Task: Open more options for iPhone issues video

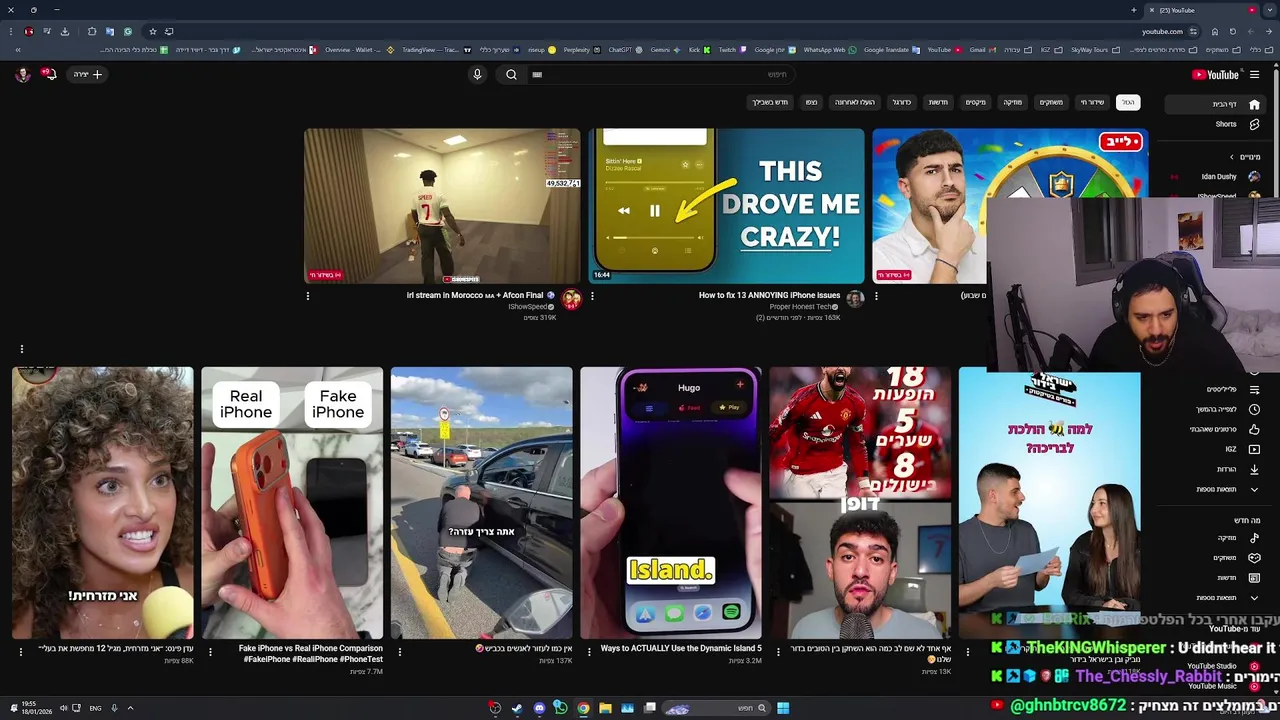Action: (x=592, y=296)
